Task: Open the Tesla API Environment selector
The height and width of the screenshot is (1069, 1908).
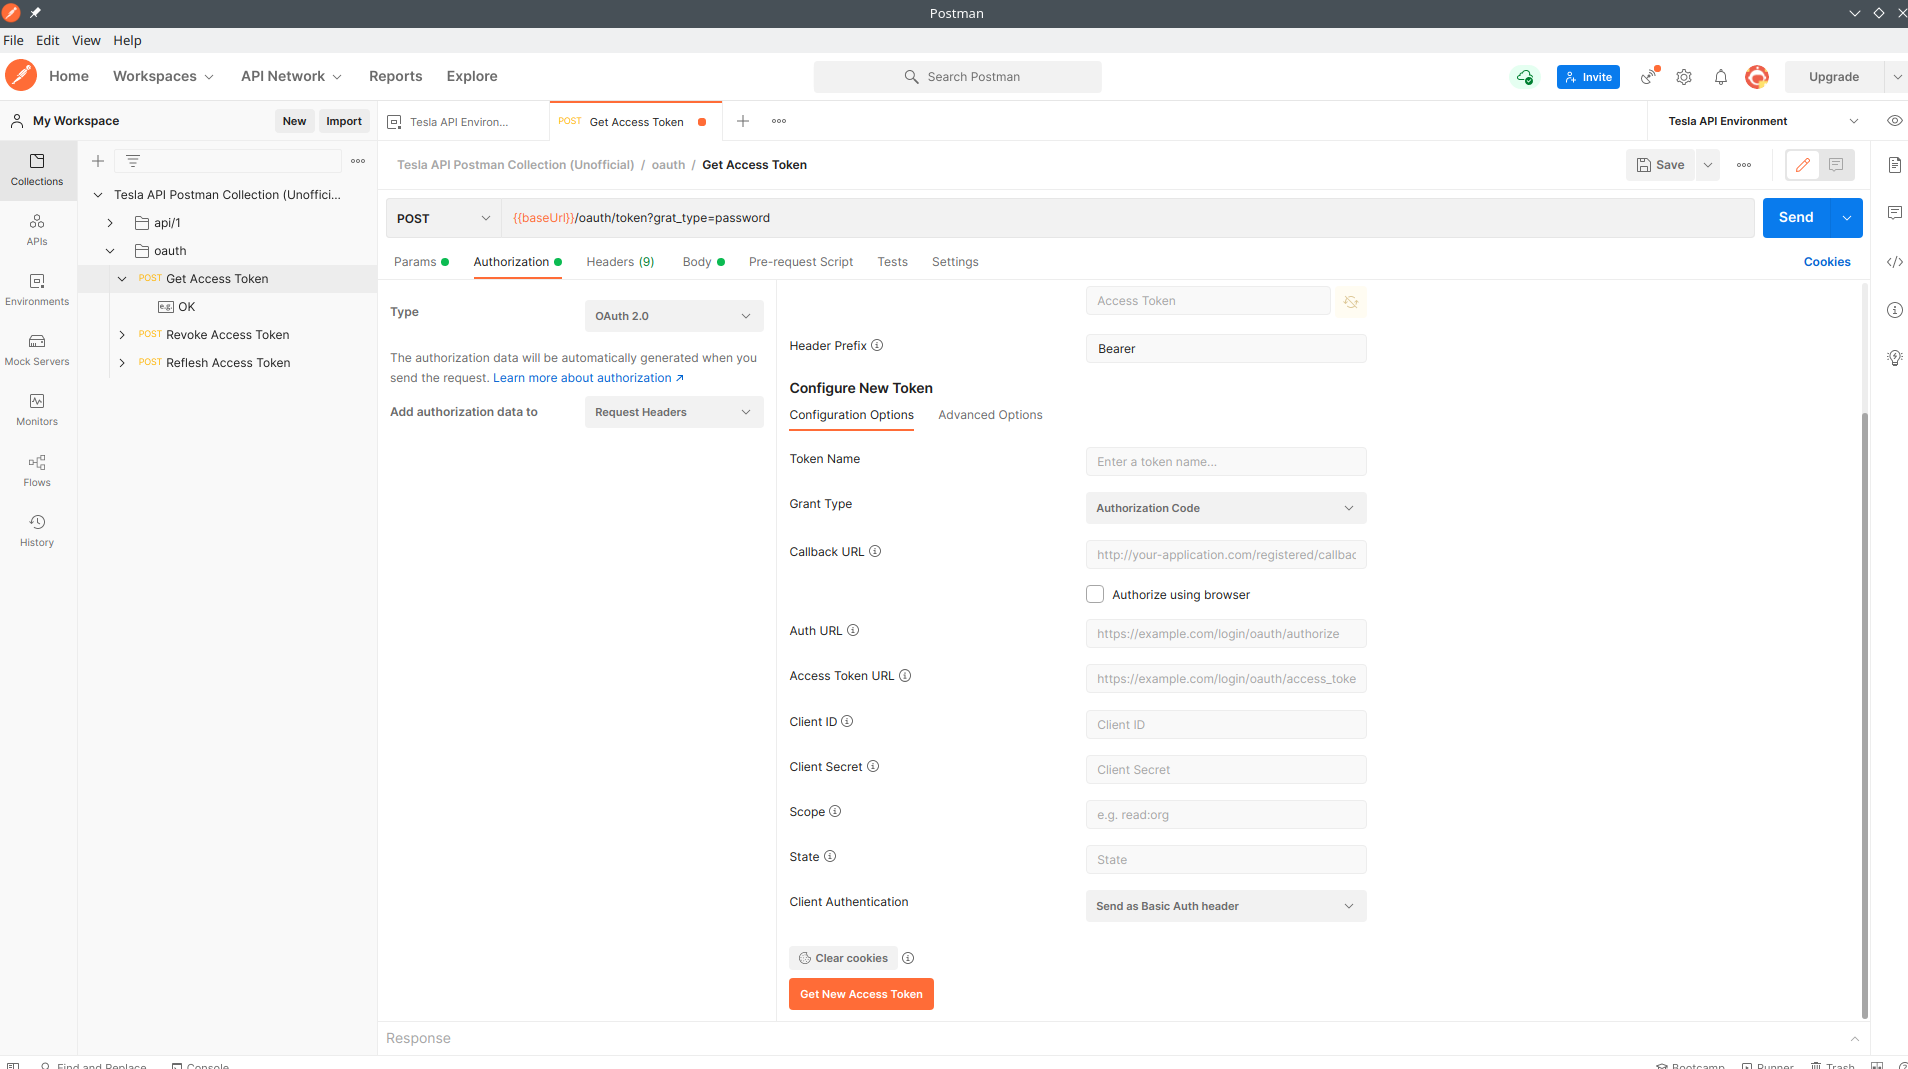Action: pyautogui.click(x=1763, y=121)
